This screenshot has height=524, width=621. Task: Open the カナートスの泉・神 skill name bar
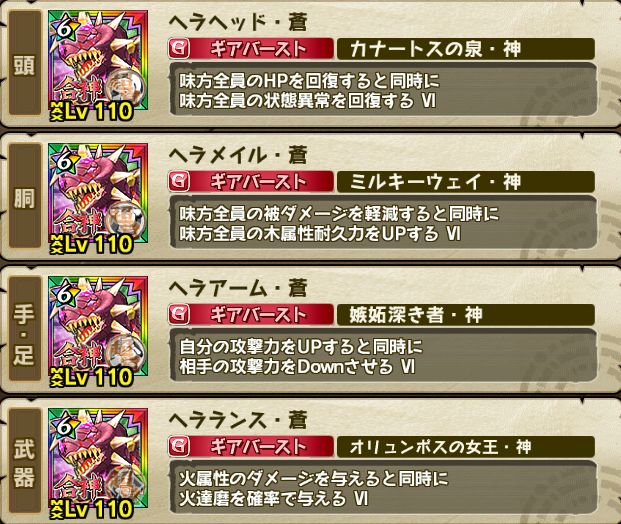tap(466, 49)
